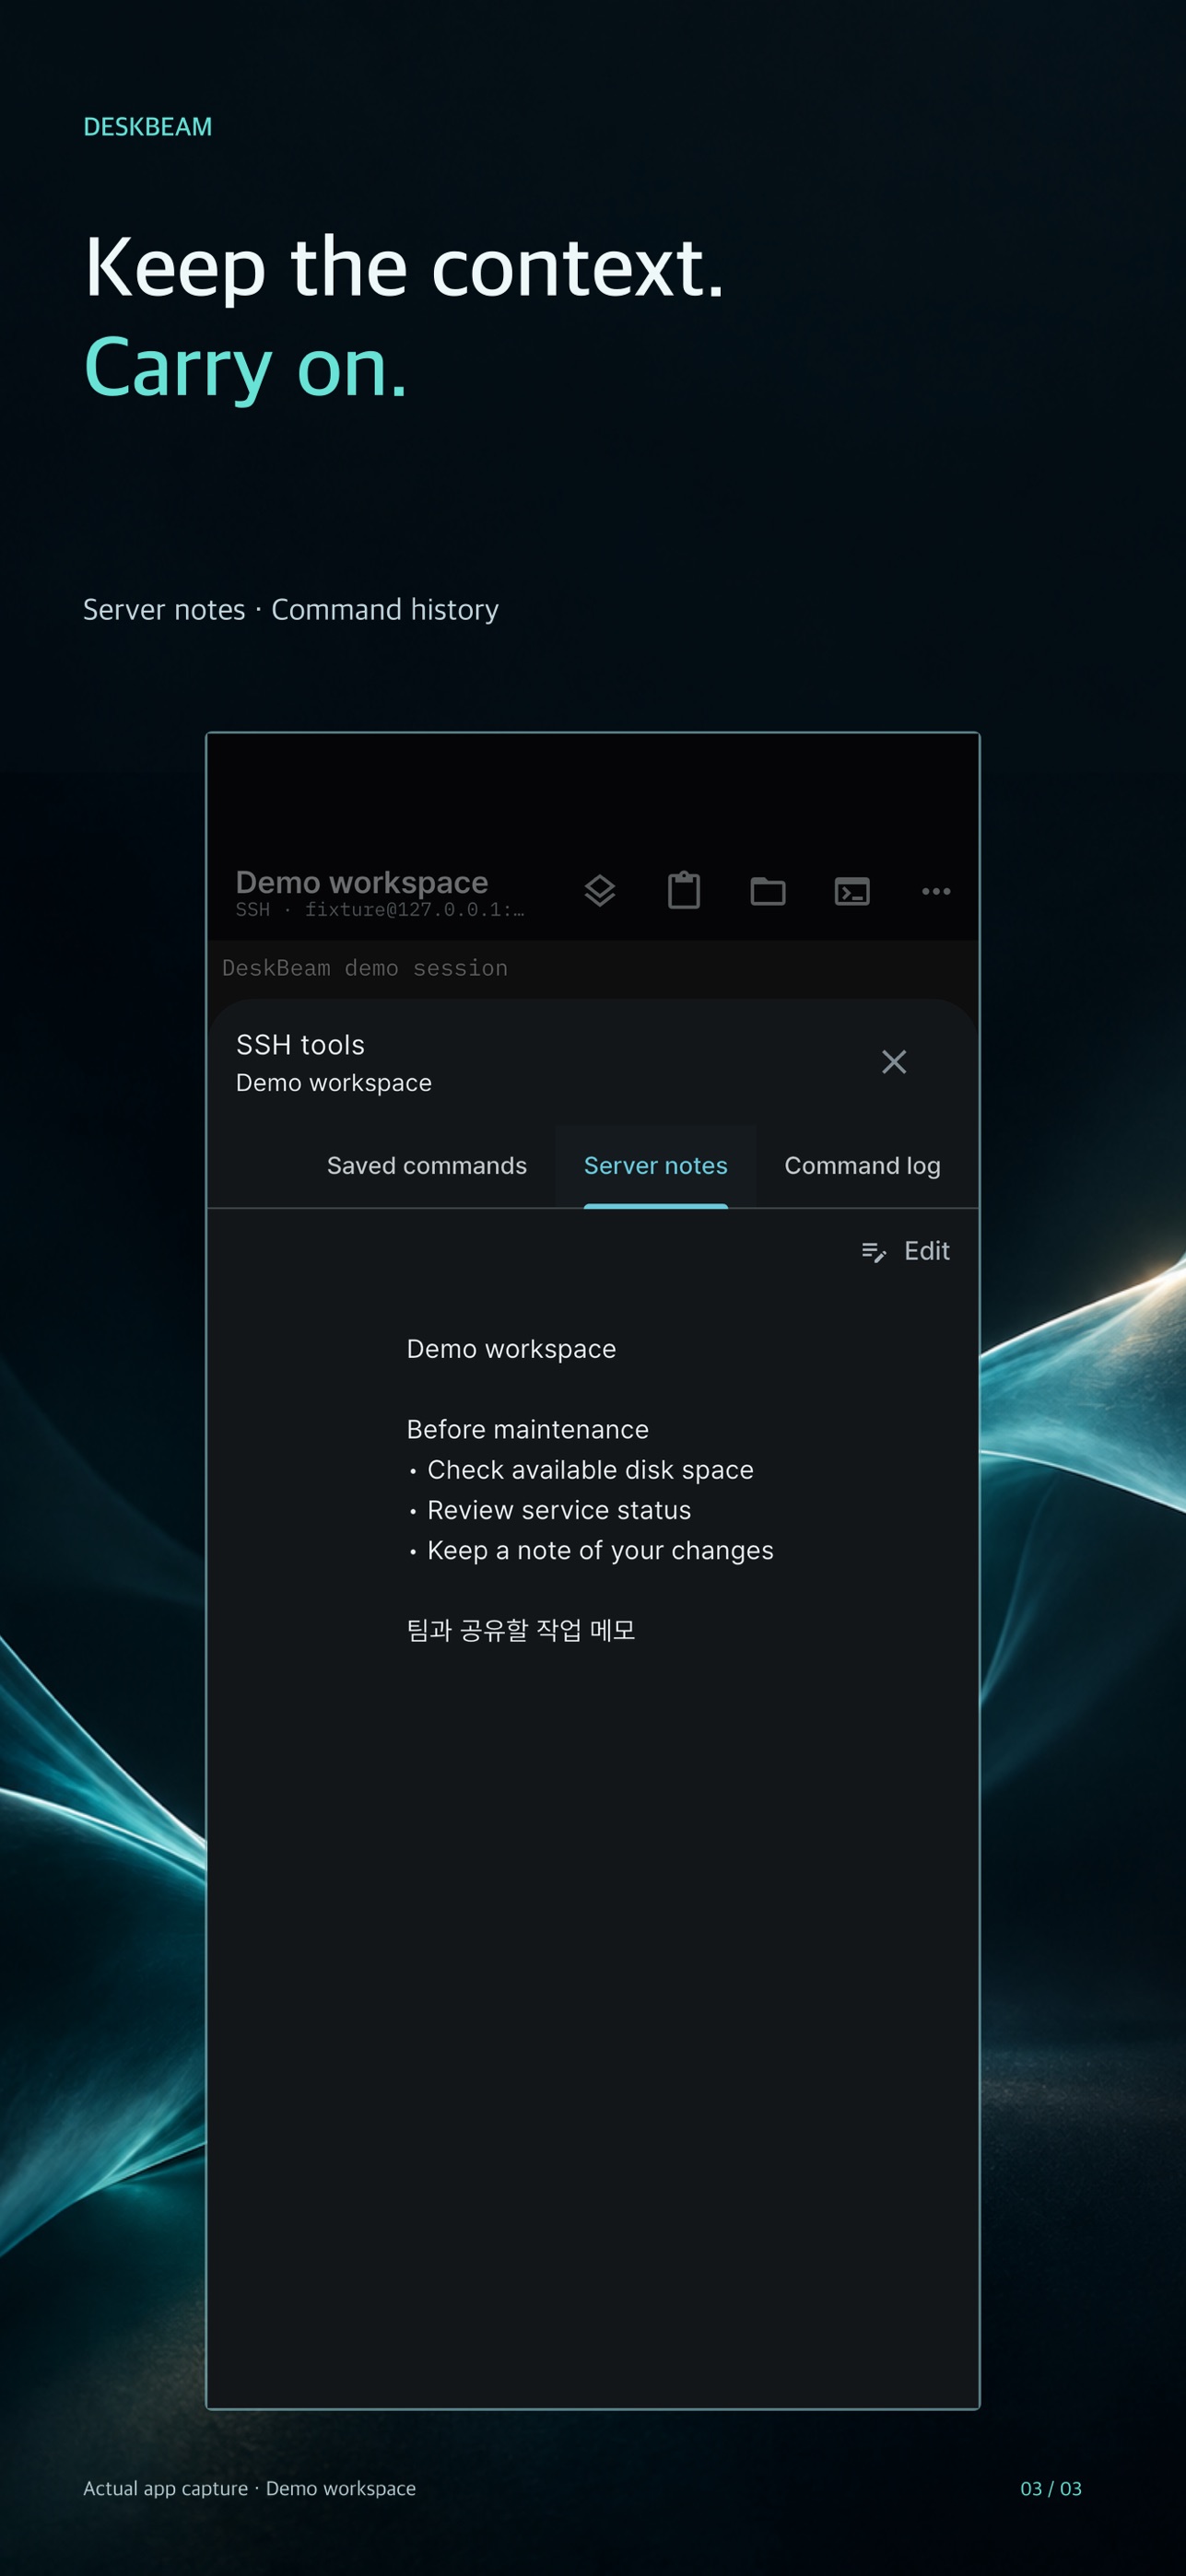Image resolution: width=1186 pixels, height=2576 pixels.
Task: Click the DESKBEAM brand label
Action: tap(148, 127)
